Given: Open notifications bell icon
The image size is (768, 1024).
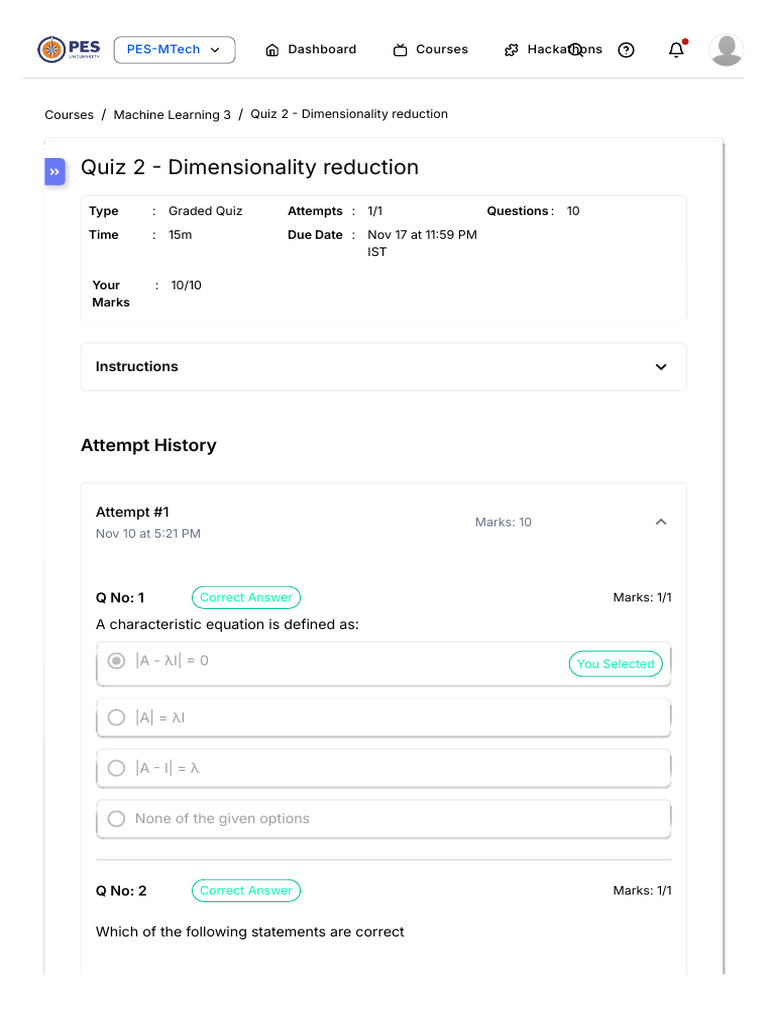Looking at the screenshot, I should pyautogui.click(x=677, y=50).
